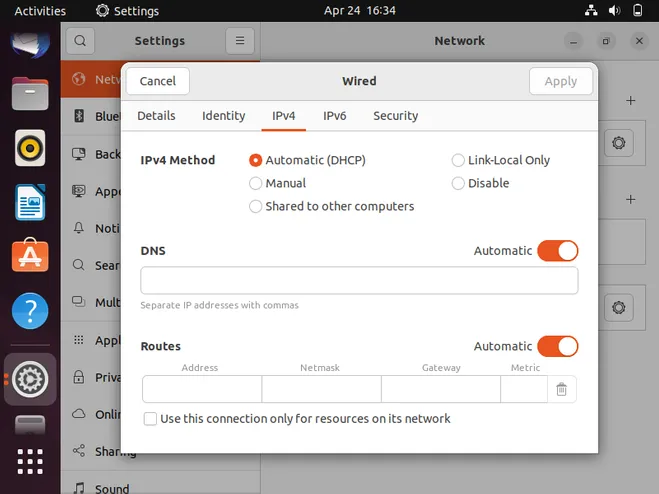Launch LibreOffice Writer from dock
This screenshot has width=659, height=494.
pos(30,203)
